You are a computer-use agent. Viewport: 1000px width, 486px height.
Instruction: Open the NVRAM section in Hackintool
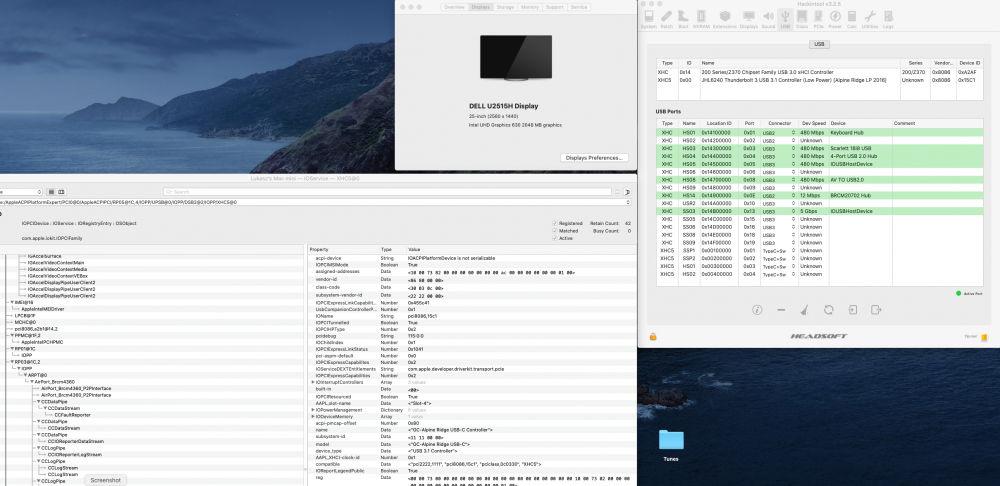[x=702, y=18]
